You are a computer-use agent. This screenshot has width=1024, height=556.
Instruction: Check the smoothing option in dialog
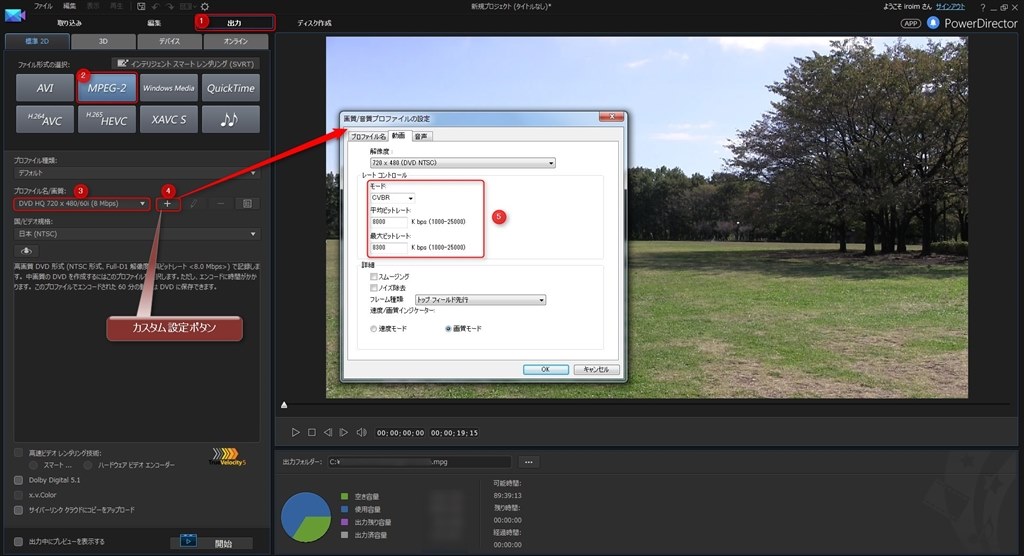coord(374,276)
